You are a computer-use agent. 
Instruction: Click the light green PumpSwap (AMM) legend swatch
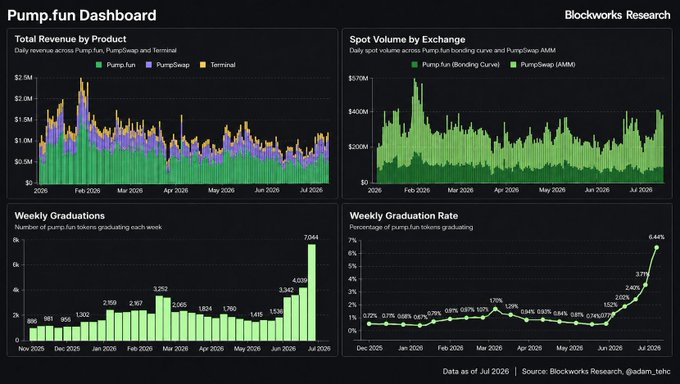[513, 65]
